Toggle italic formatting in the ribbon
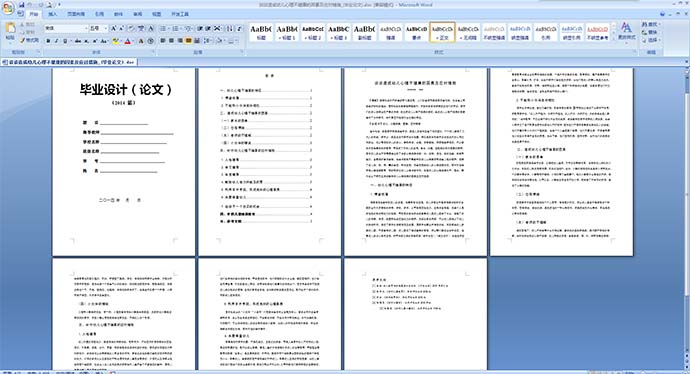690x374 pixels. point(56,41)
